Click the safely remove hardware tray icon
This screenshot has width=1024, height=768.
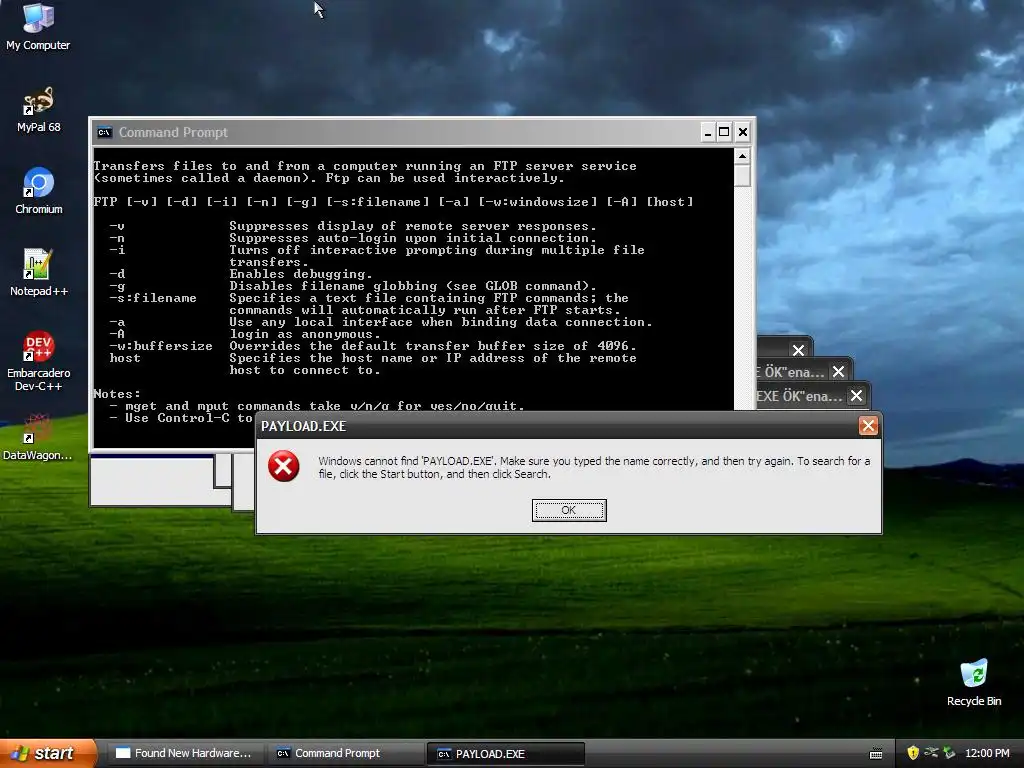pyautogui.click(x=949, y=753)
